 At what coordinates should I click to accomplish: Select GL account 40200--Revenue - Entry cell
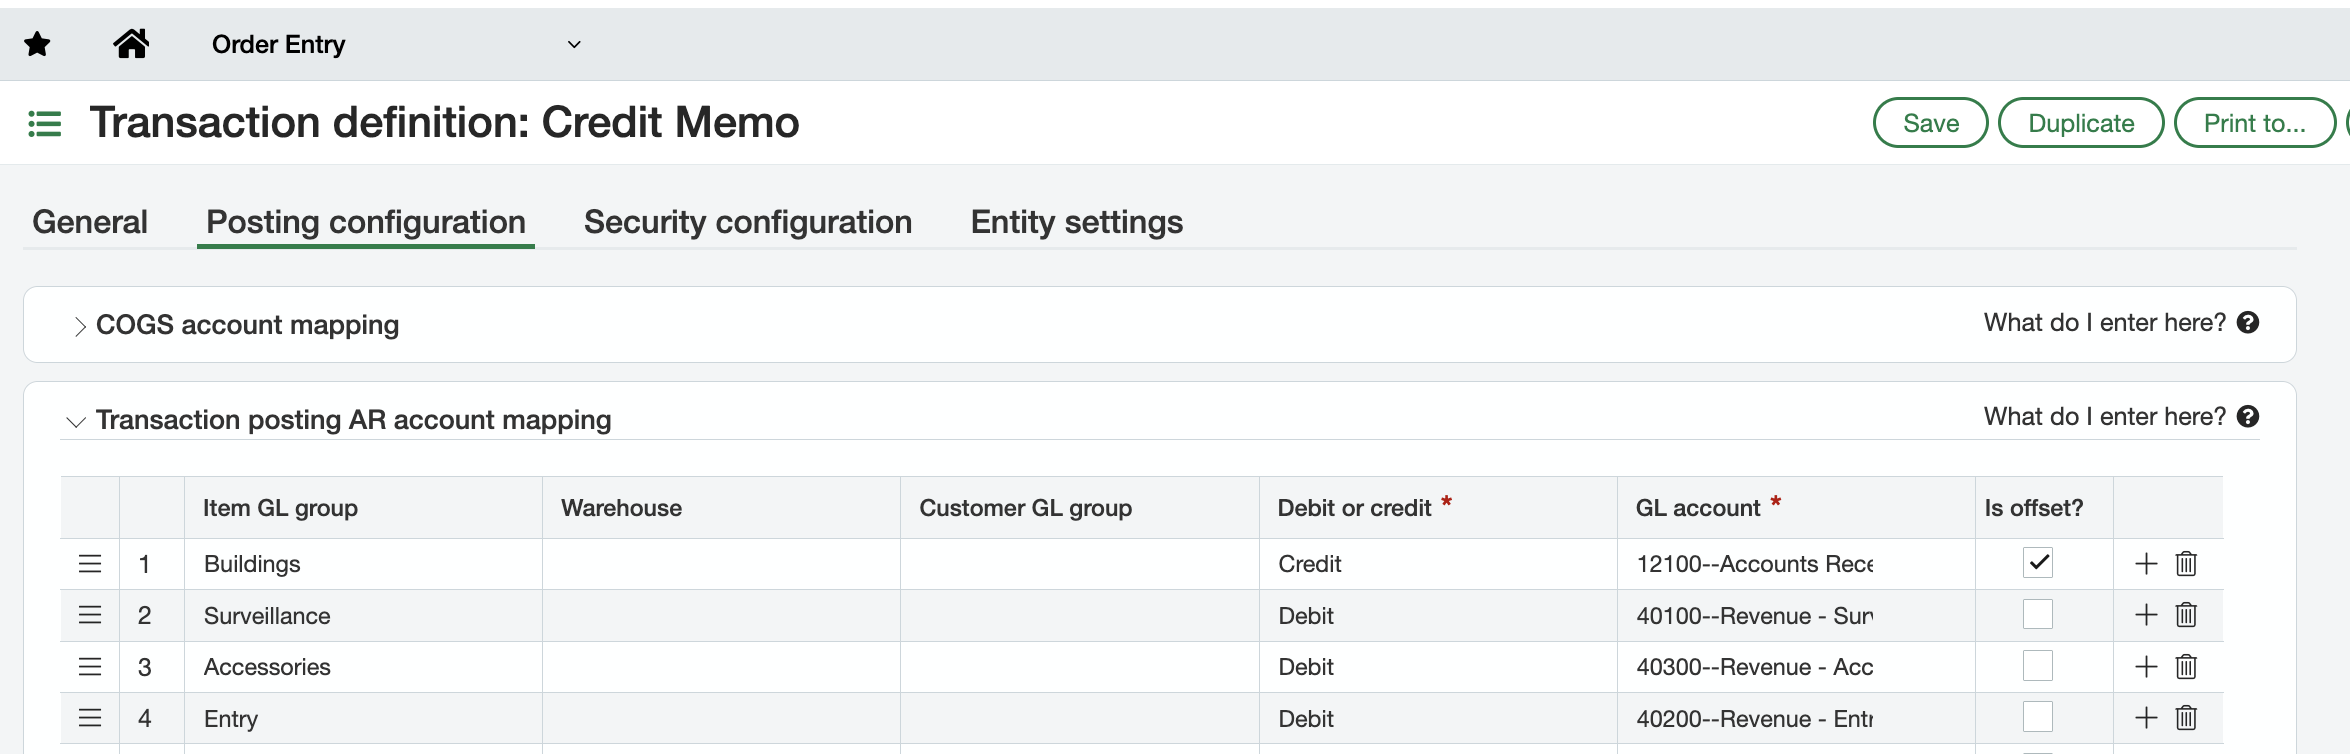1796,718
